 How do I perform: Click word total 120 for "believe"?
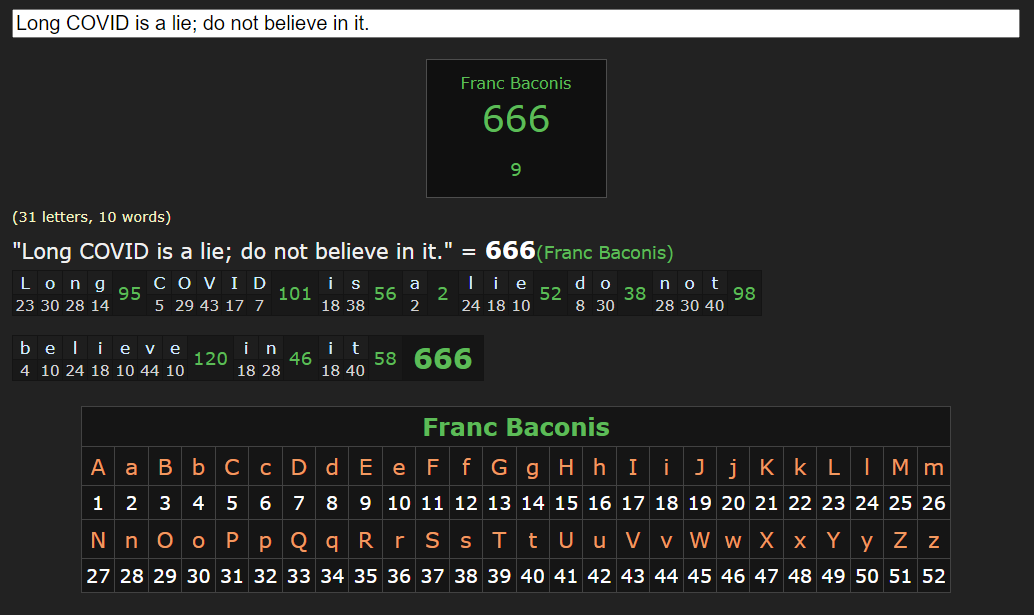(210, 359)
